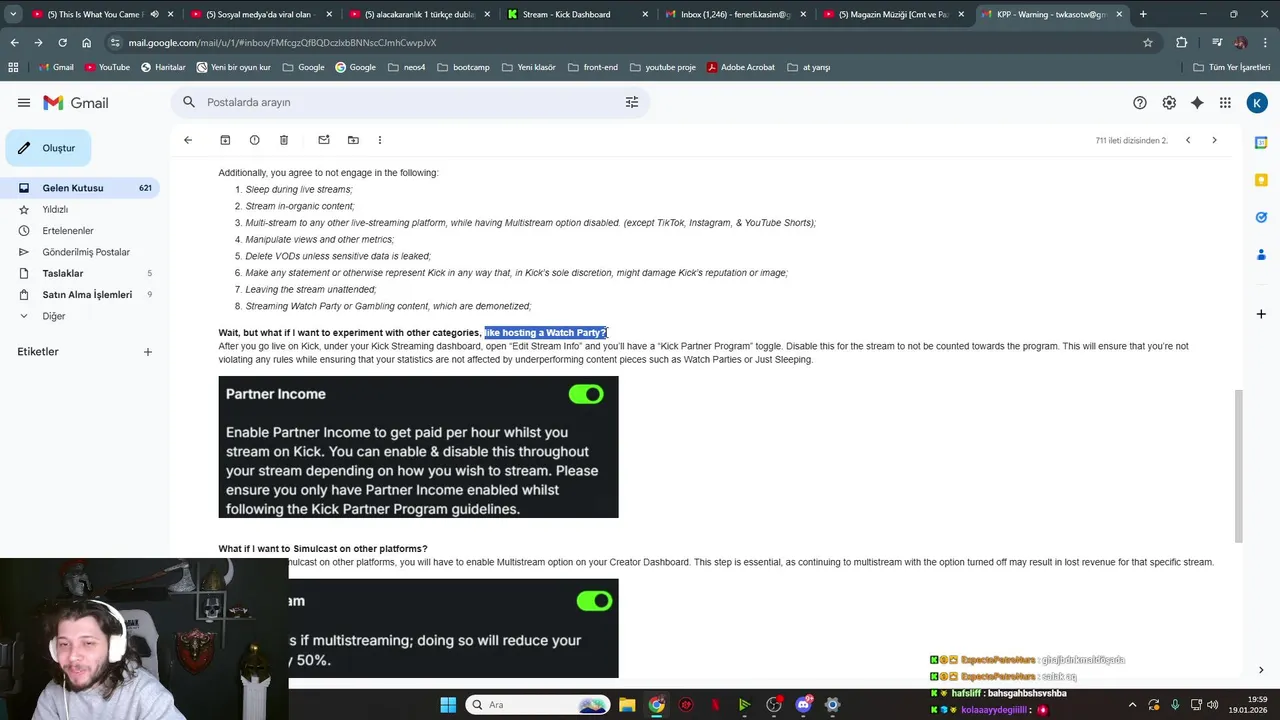
Task: Open Google Calendar side panel icon
Action: 1261,143
